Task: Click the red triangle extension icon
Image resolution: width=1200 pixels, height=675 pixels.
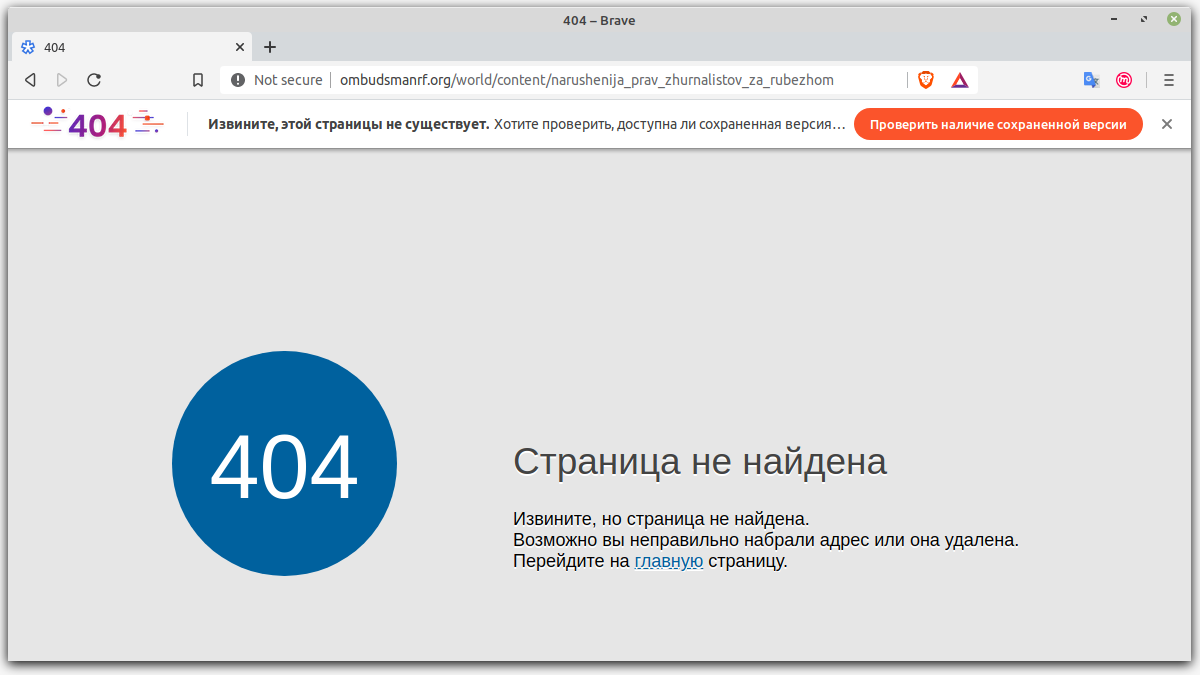Action: (959, 79)
